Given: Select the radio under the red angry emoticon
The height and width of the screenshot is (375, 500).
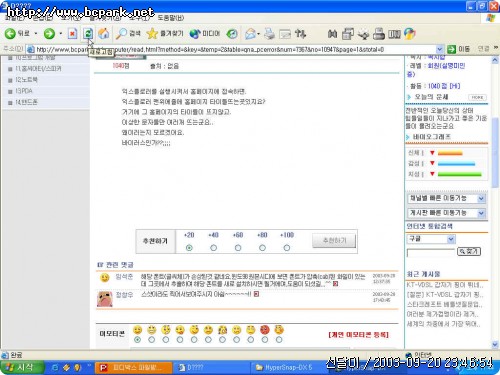Looking at the screenshot, I should (x=265, y=340).
